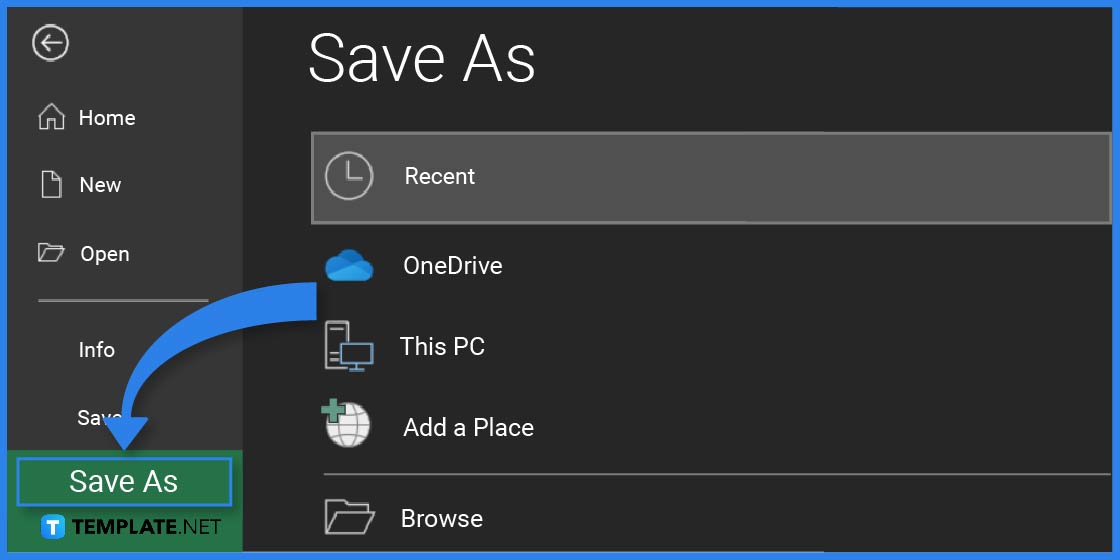
Task: Click the Recent clock icon
Action: coord(349,176)
